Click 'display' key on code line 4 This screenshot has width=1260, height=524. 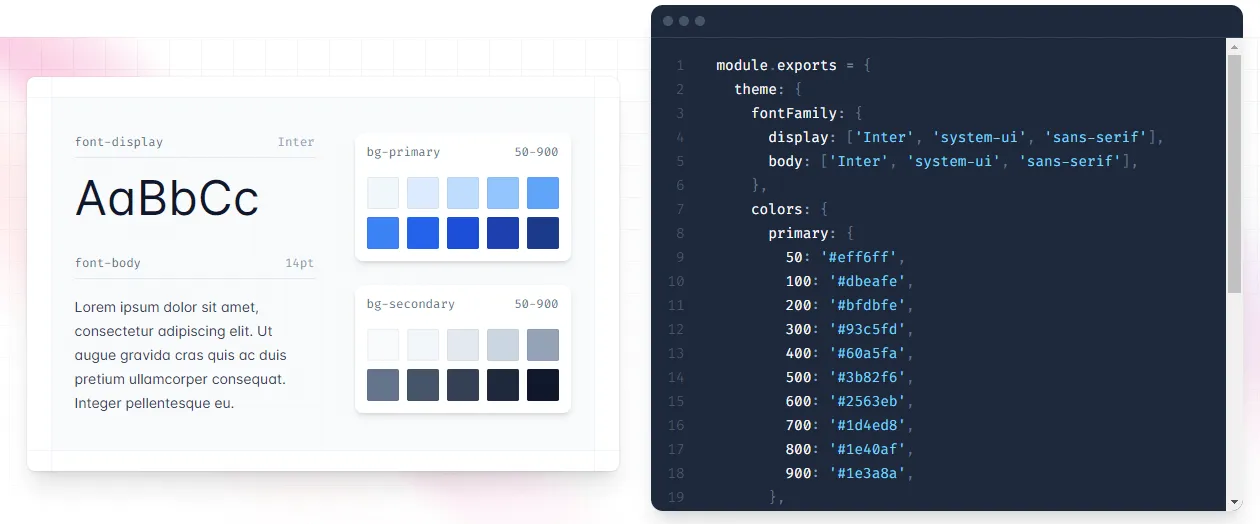(798, 137)
